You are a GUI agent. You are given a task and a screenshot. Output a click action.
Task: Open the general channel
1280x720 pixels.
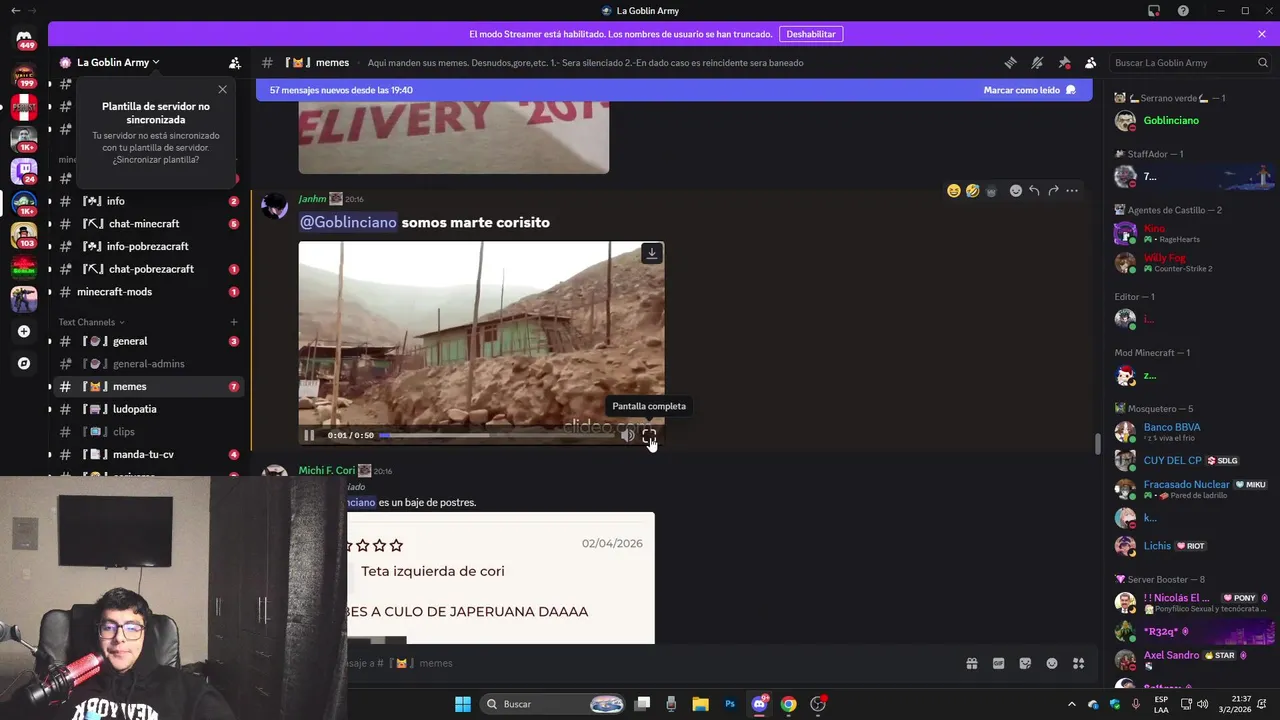tap(148, 341)
